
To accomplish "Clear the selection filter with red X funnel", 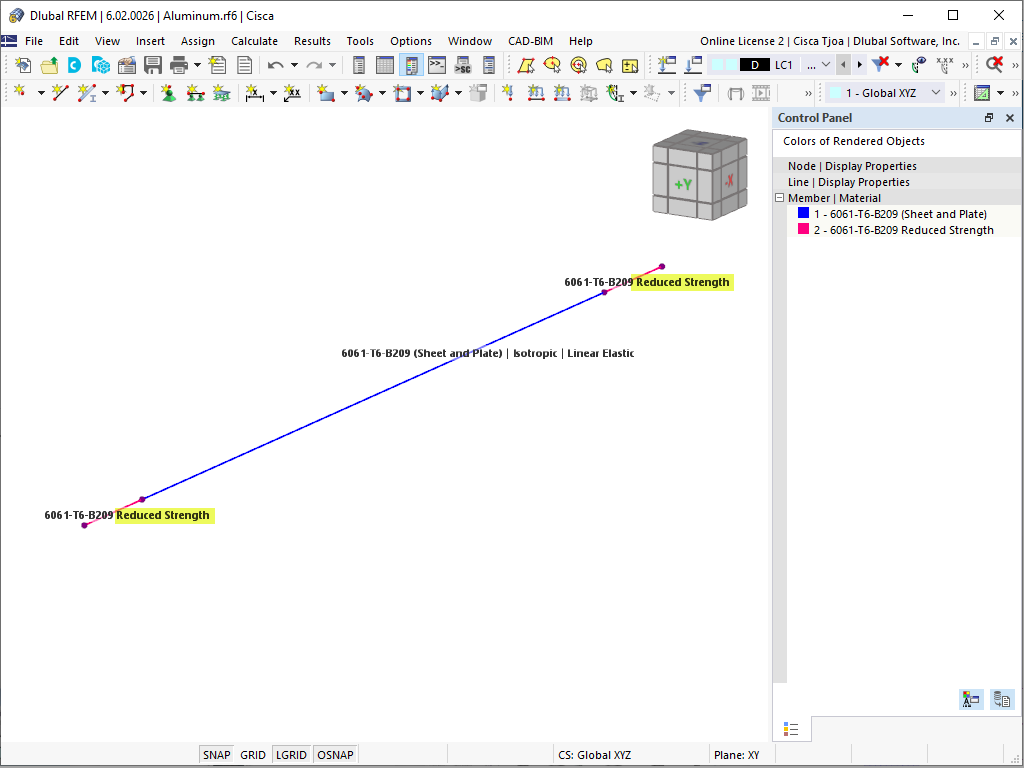I will 881,63.
